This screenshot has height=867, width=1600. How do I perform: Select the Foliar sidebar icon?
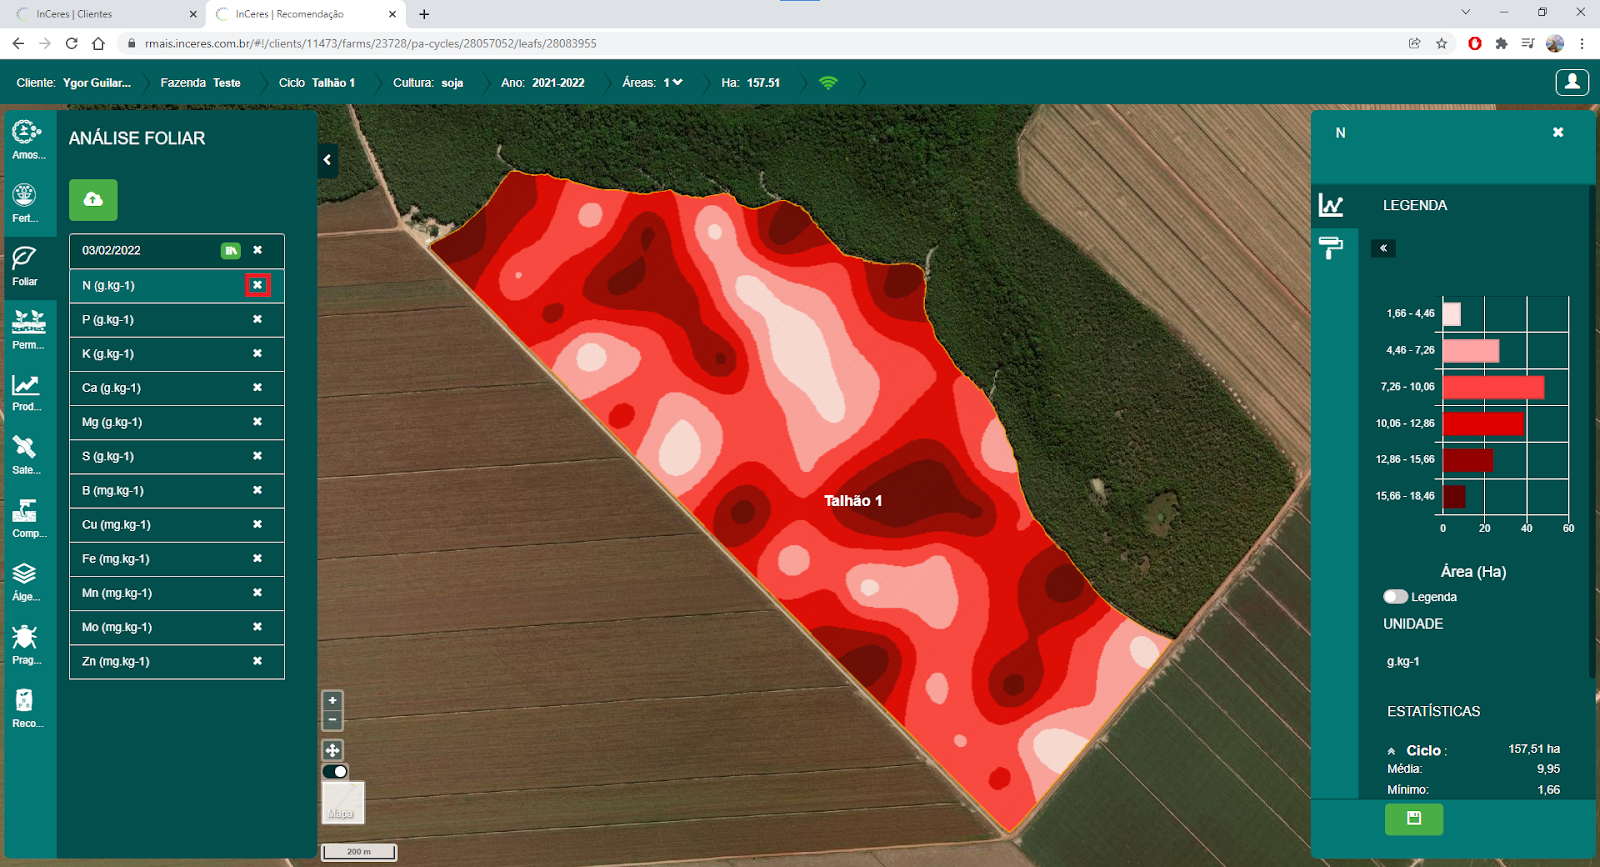tap(25, 266)
